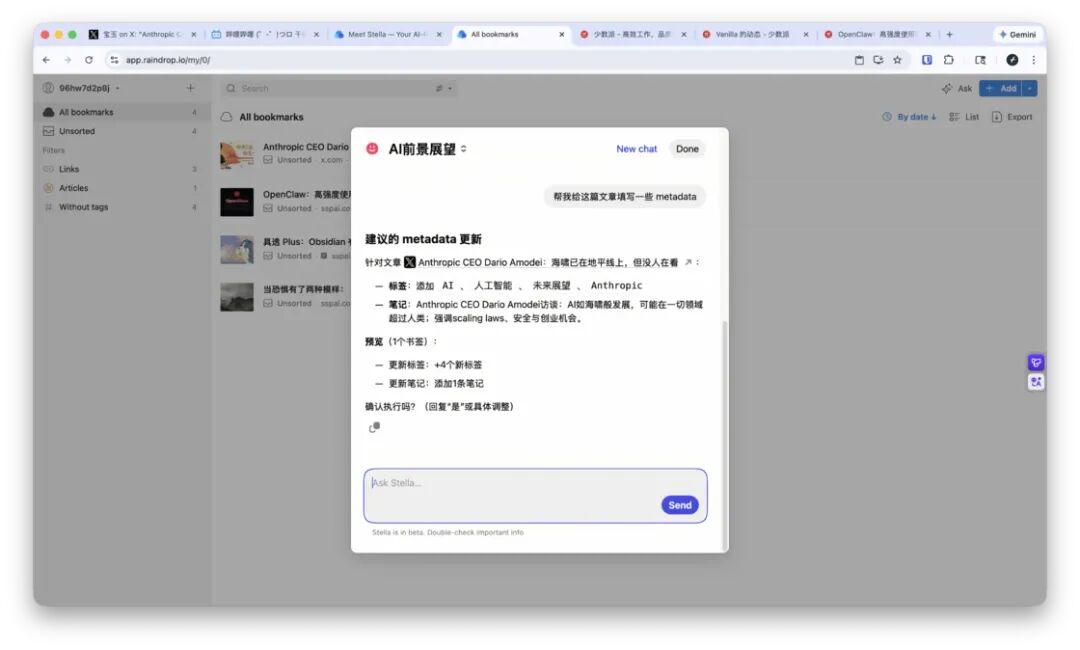View site information in the address bar
Viewport: 1080px width, 650px height.
point(114,60)
